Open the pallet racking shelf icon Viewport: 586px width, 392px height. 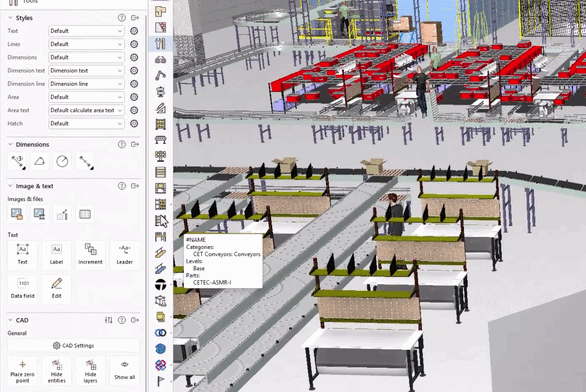pos(160,124)
